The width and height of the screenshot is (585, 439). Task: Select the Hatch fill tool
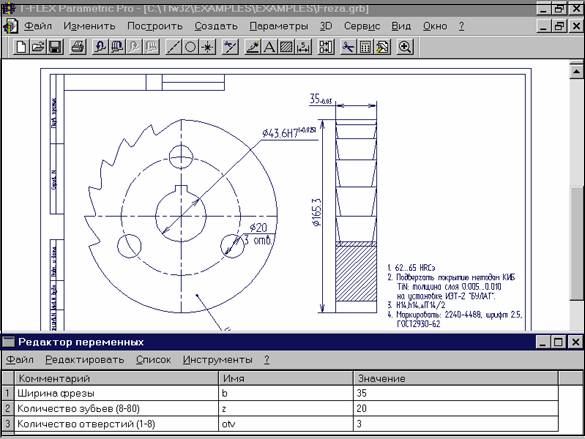point(287,47)
